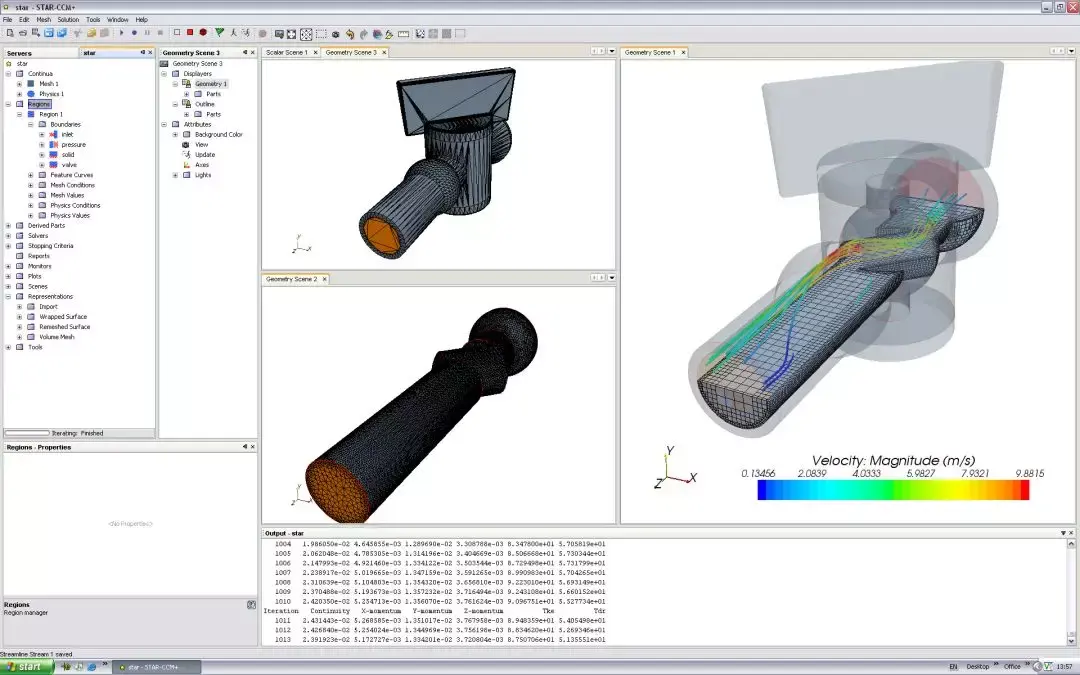This screenshot has width=1080, height=675.
Task: Select the Geometry Scene 1 tab
Action: click(x=650, y=52)
